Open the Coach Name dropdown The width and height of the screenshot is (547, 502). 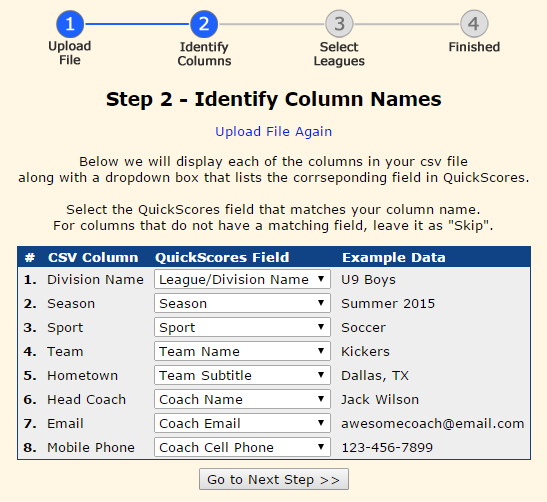click(242, 399)
